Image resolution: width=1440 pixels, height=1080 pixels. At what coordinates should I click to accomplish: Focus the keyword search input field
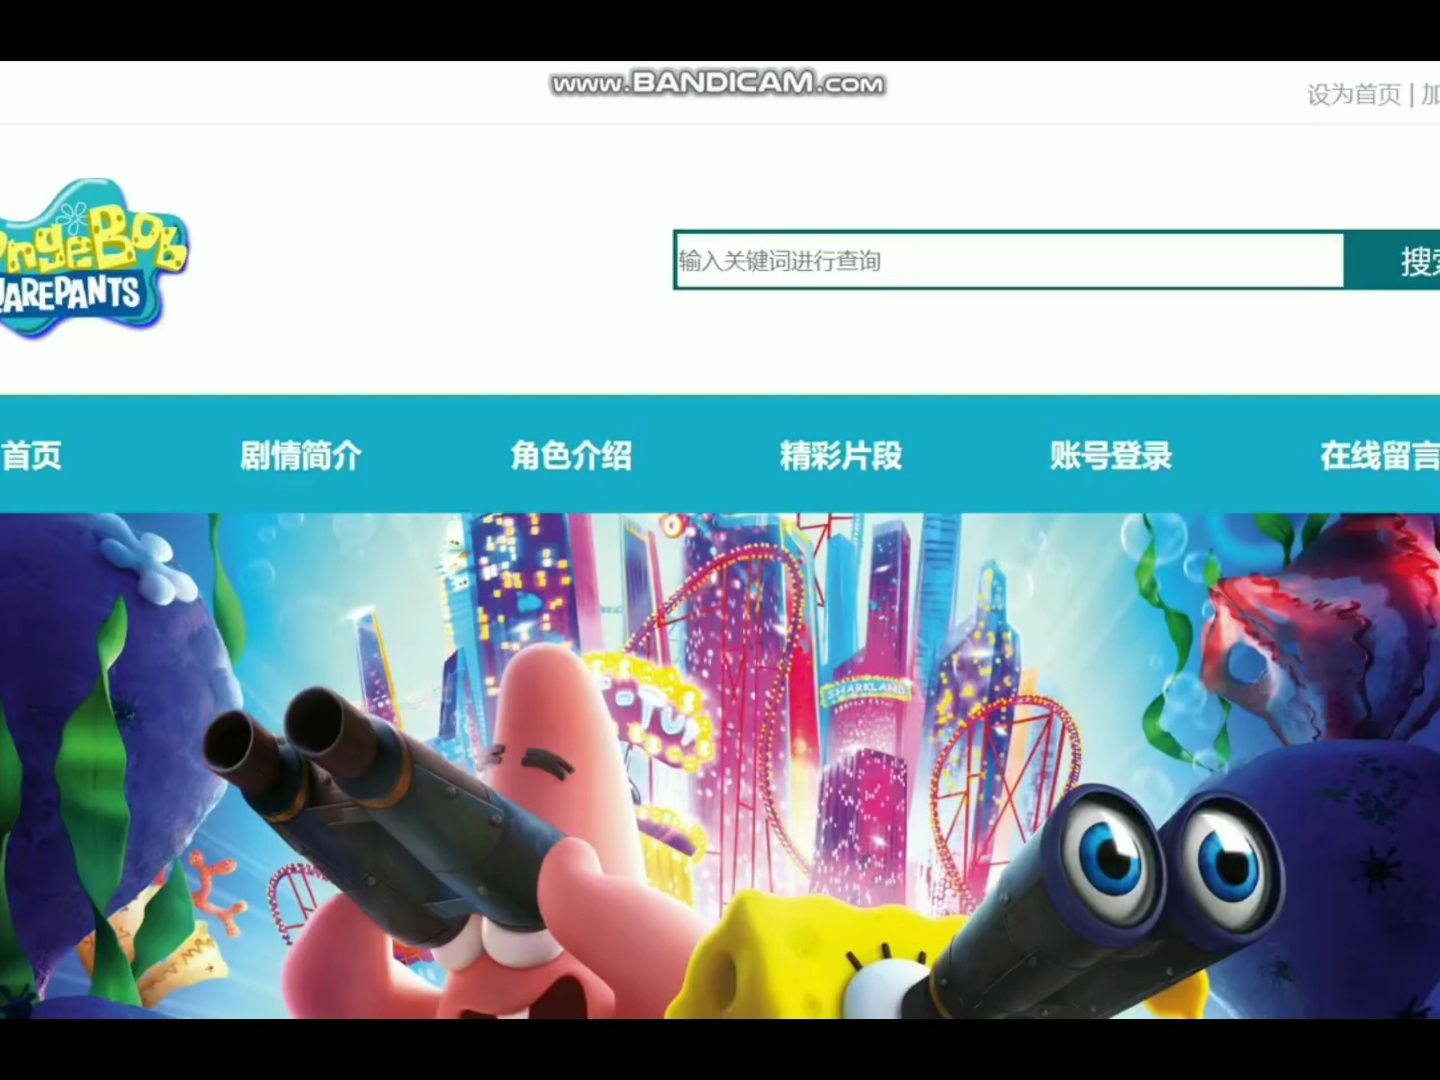(1009, 261)
